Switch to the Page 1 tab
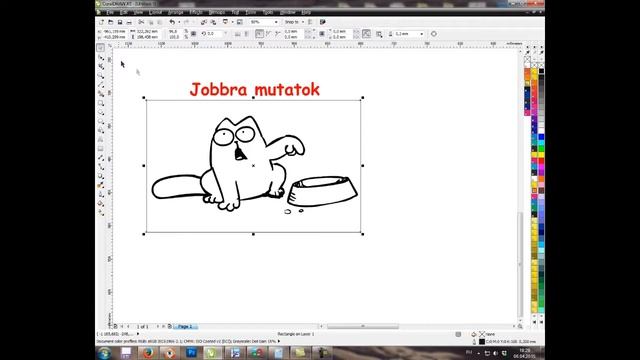640x360 pixels. coord(185,327)
